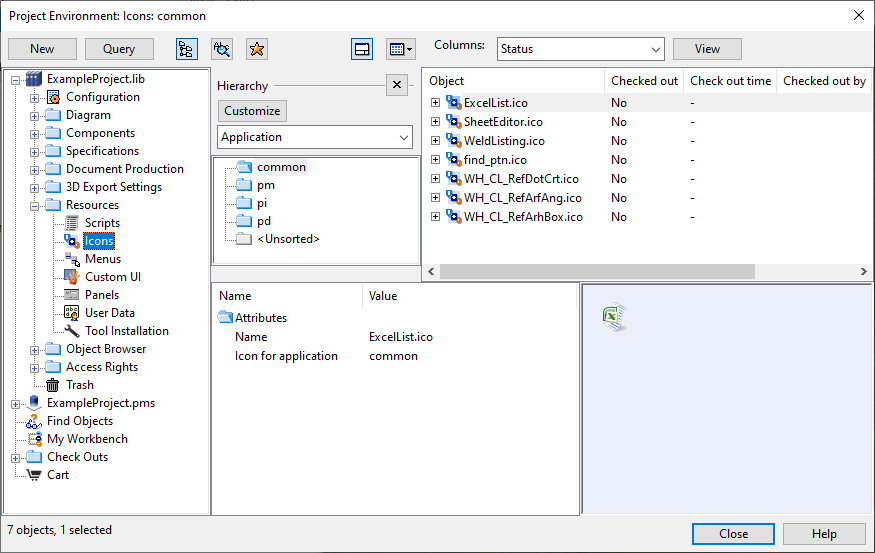Click the Tool Installation wrench icon
875x553 pixels.
point(71,331)
